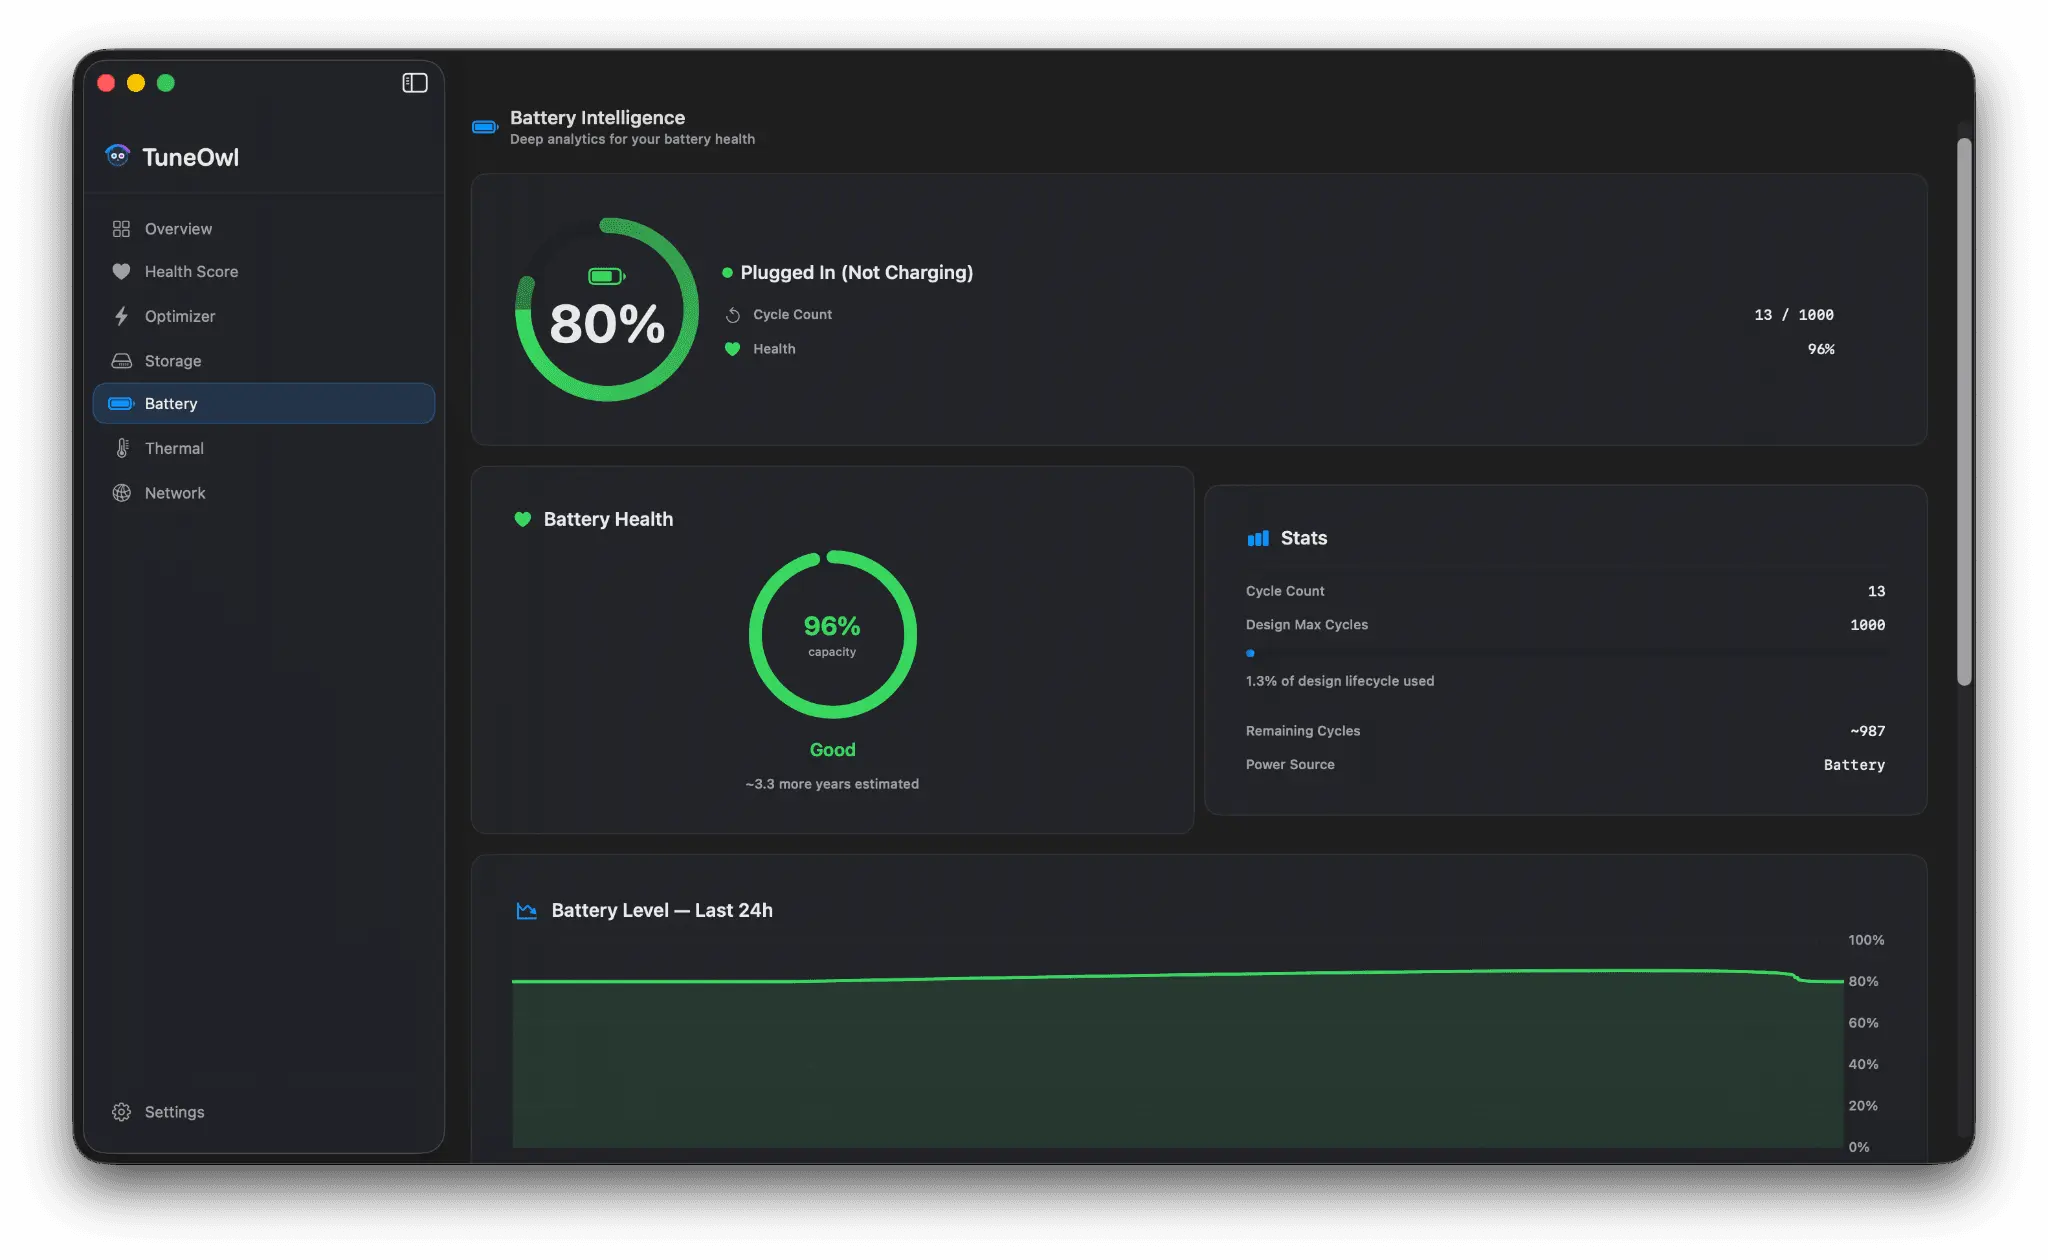
Task: Click the Thermal thermometer icon
Action: pos(122,448)
